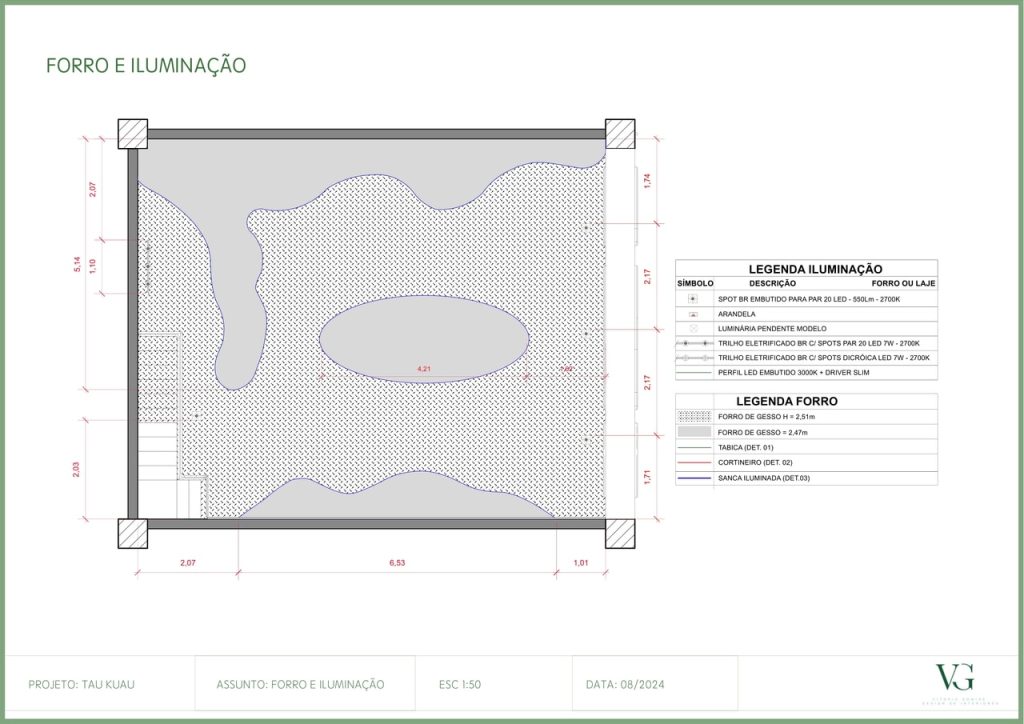
Task: Click the FORRO E ILUMINAÇÃO page title
Action: (146, 66)
